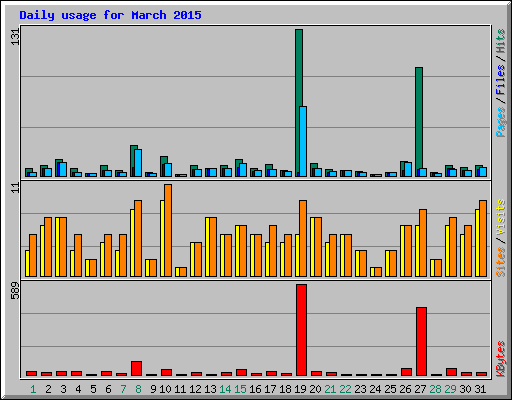The image size is (512, 400).
Task: Click the day "23" x-axis label
Action: coord(360,389)
